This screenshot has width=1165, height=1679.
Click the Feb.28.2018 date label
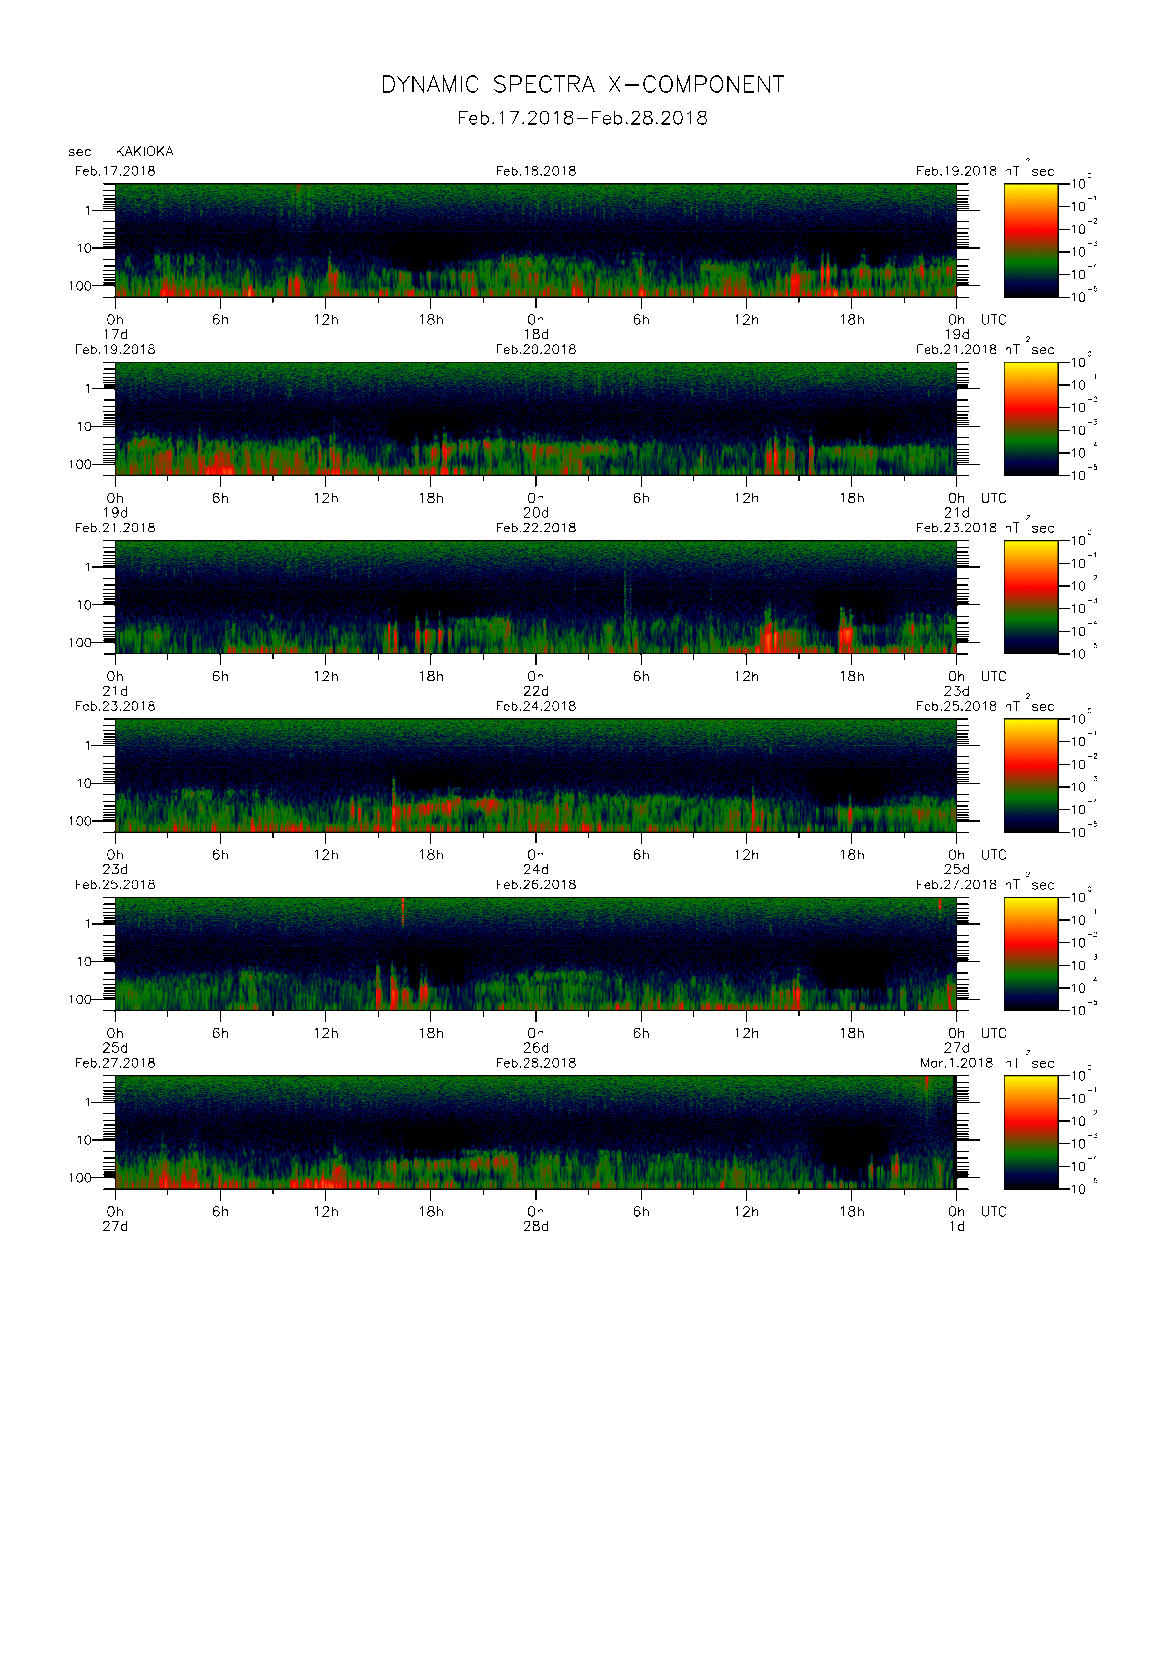click(x=536, y=1063)
